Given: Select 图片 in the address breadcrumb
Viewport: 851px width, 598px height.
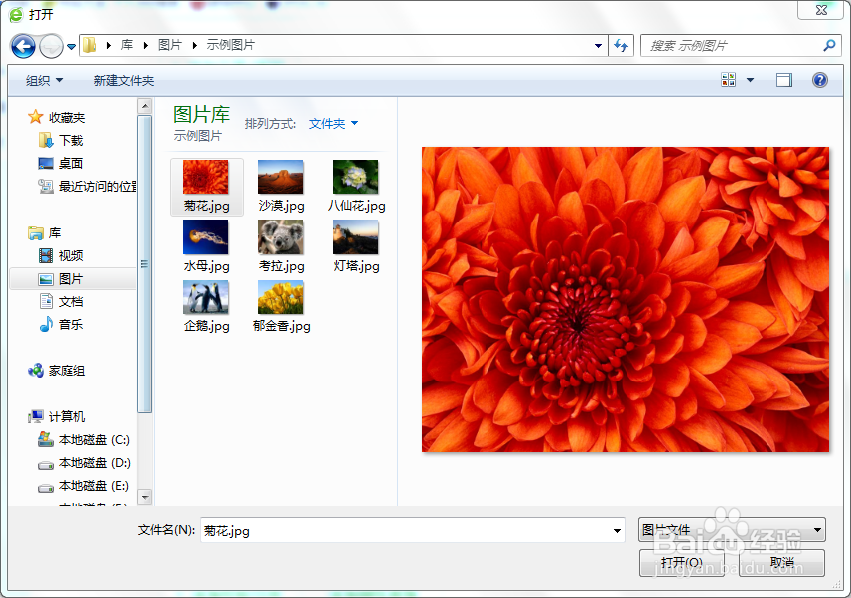Looking at the screenshot, I should click(x=169, y=45).
